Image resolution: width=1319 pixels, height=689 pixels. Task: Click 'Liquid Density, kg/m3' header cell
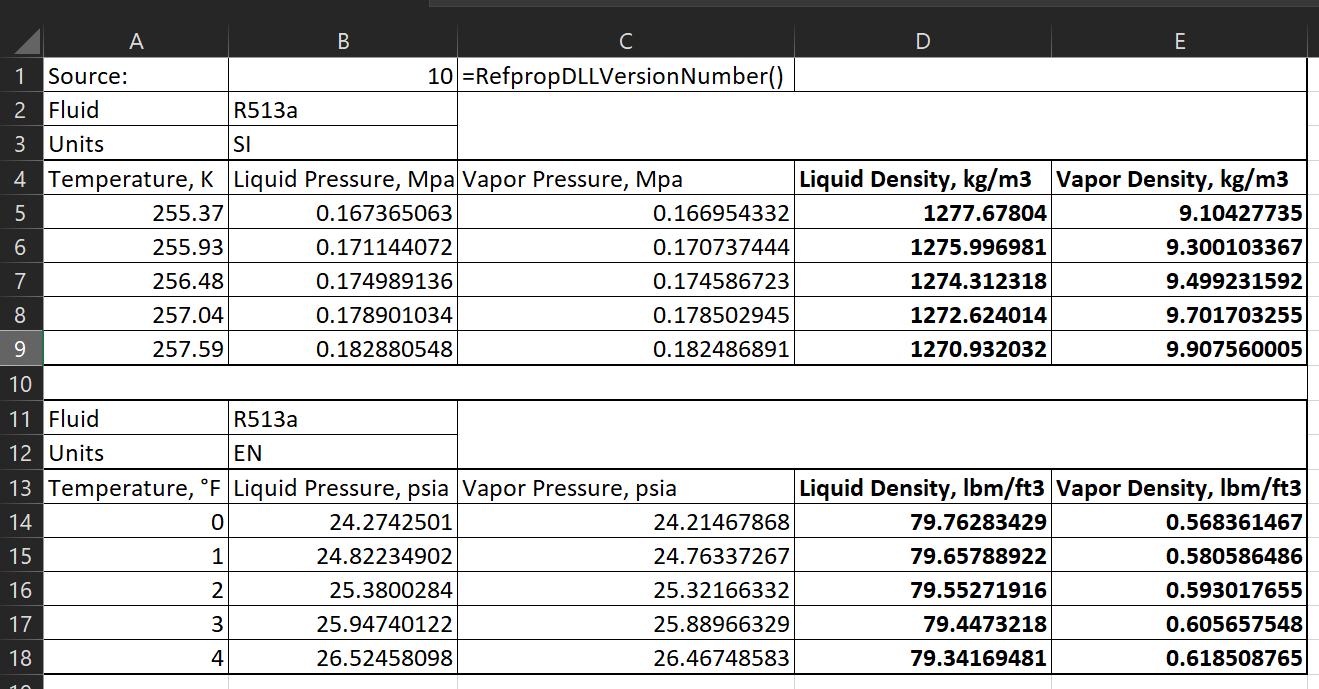(923, 179)
